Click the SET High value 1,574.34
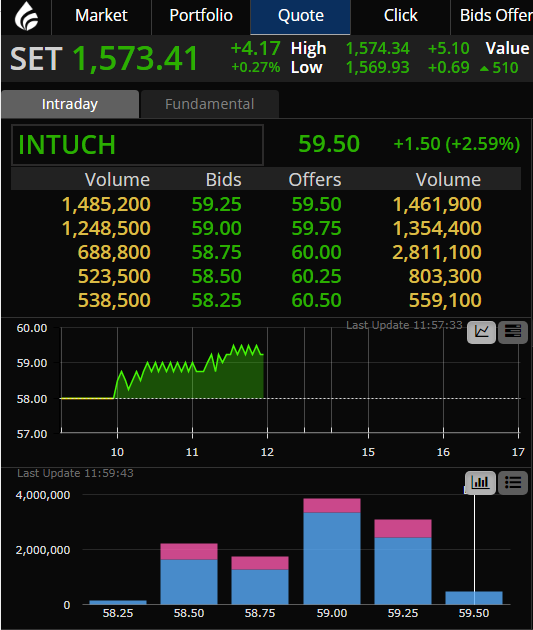This screenshot has height=630, width=533. 378,49
